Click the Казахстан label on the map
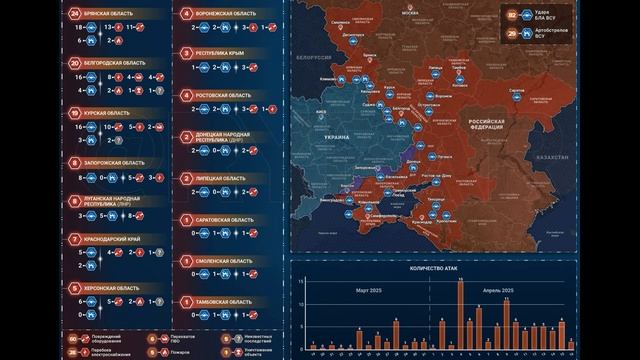 pos(552,157)
